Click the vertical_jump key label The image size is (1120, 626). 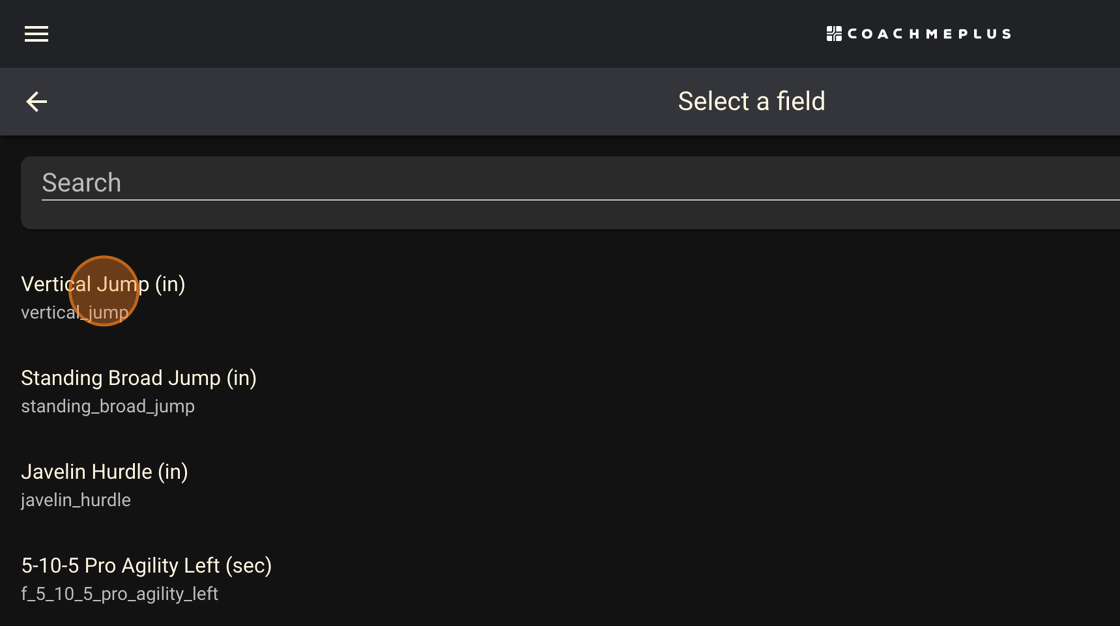(75, 312)
